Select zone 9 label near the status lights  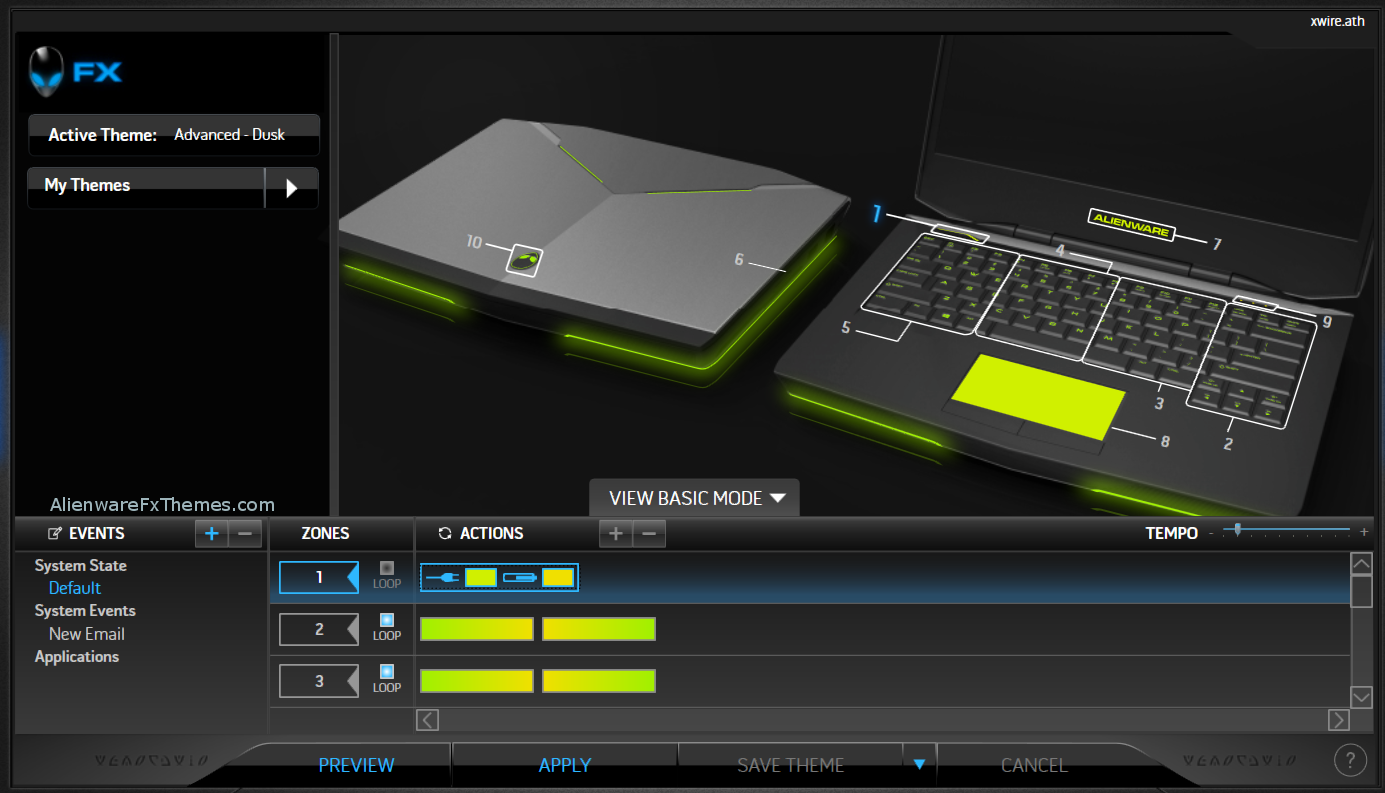pos(1326,322)
